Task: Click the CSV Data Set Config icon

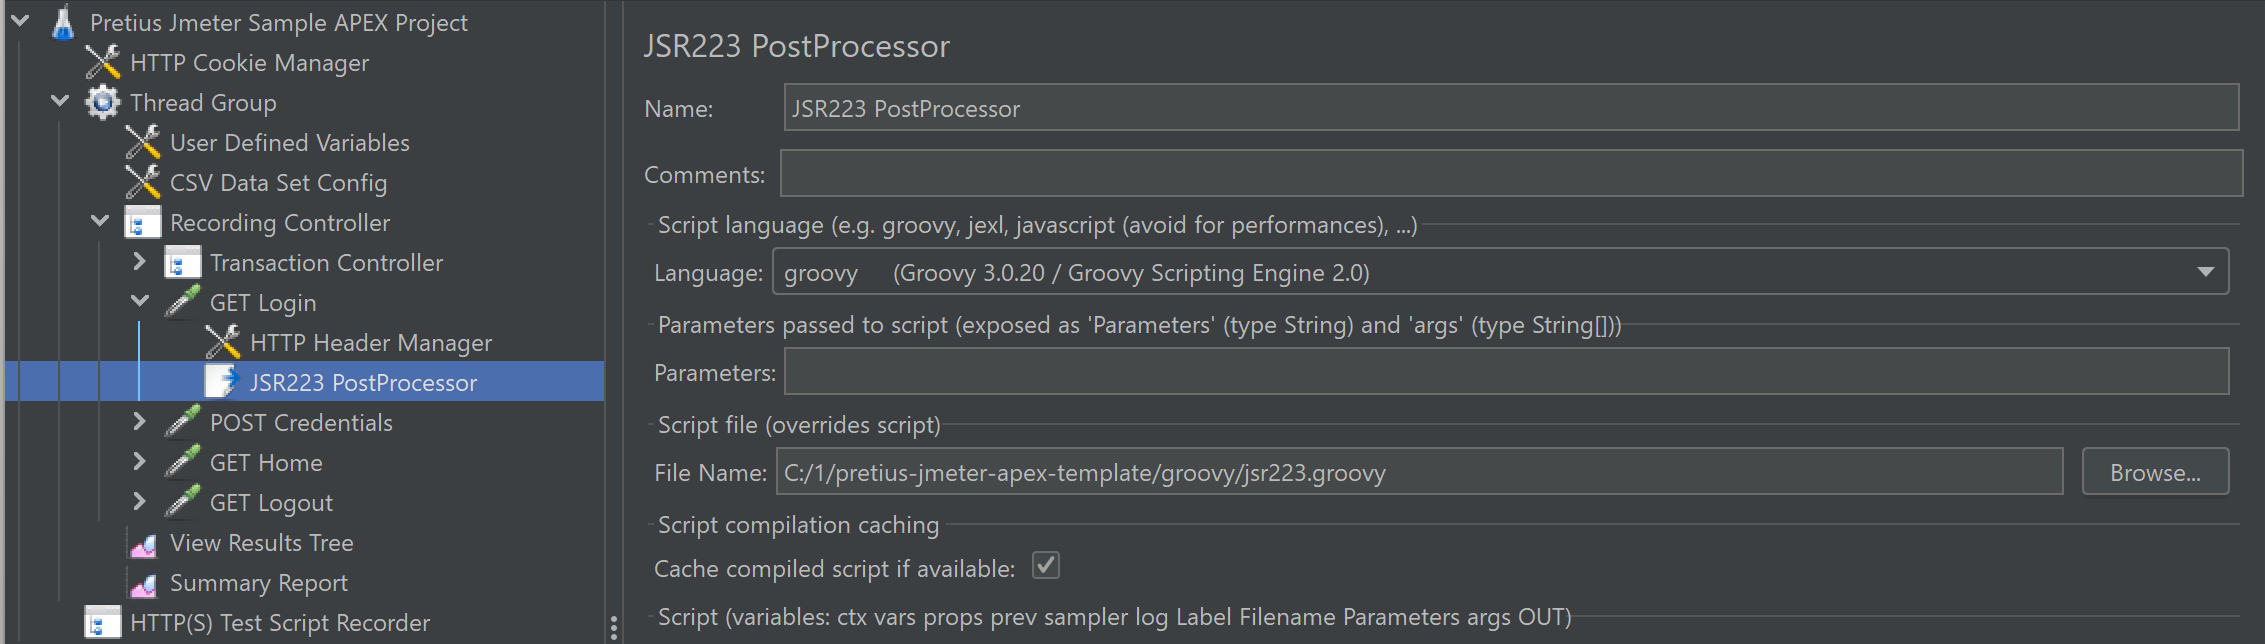Action: (x=143, y=183)
